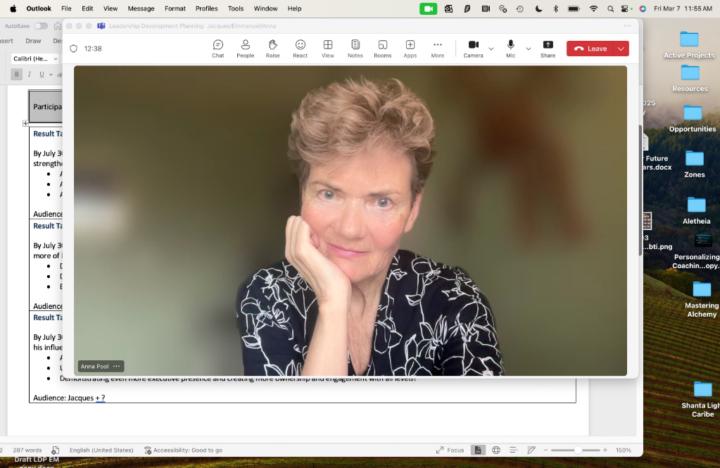The image size is (720, 468).
Task: Click the green camera-in-use indicator
Action: pos(428,9)
